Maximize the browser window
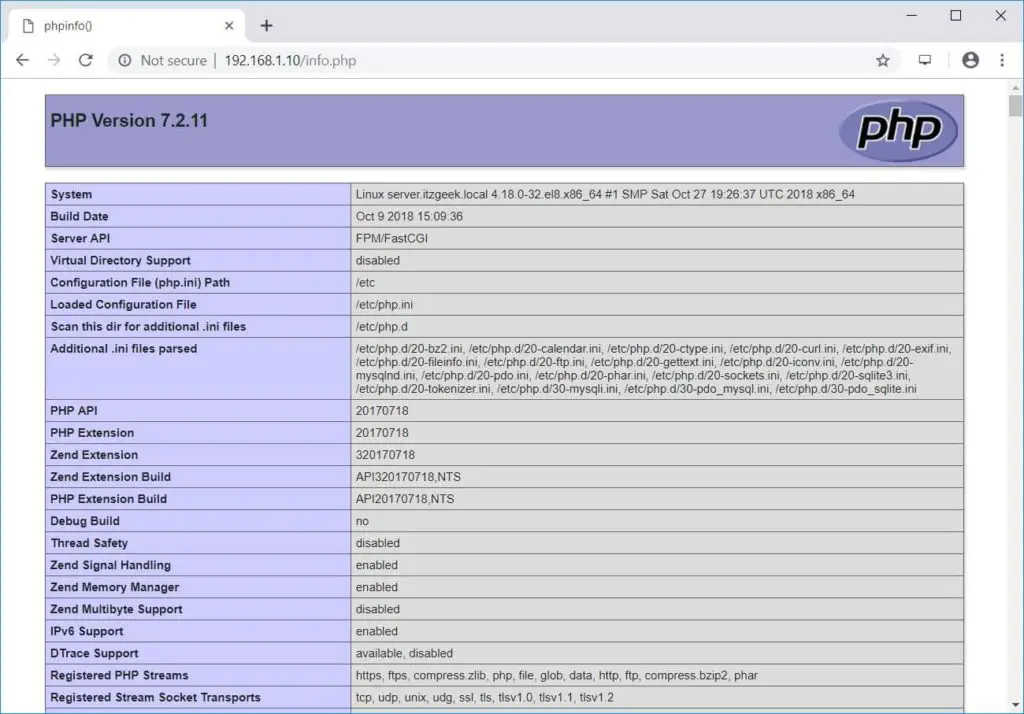The height and width of the screenshot is (714, 1024). [955, 15]
